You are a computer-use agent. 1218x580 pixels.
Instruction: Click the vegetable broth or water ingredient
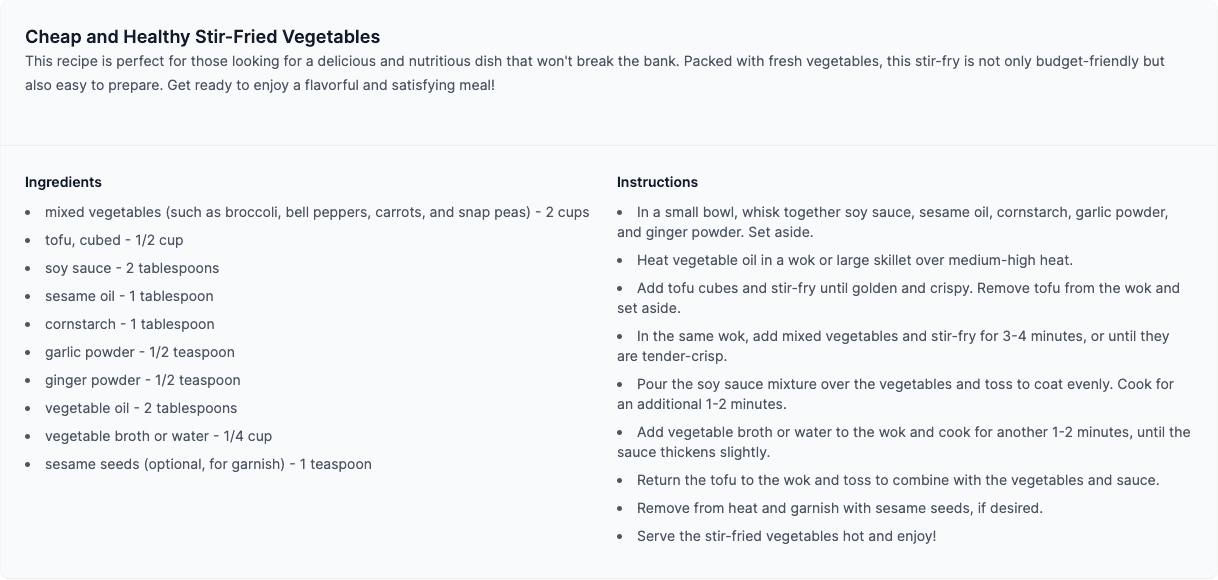(x=158, y=436)
